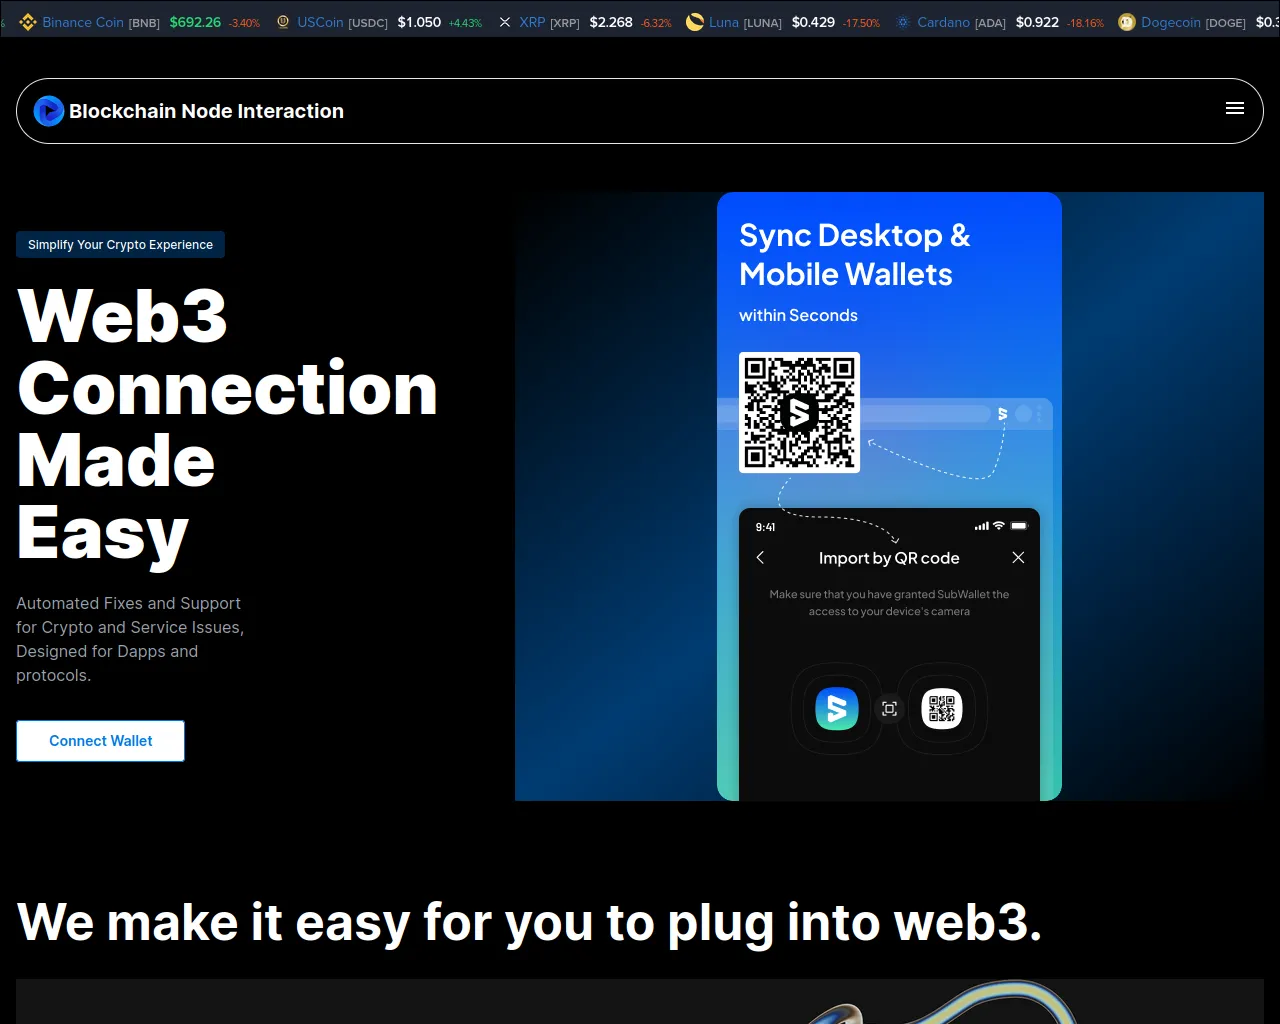
Task: Click the Blockchain Node Interaction logo icon
Action: point(49,111)
